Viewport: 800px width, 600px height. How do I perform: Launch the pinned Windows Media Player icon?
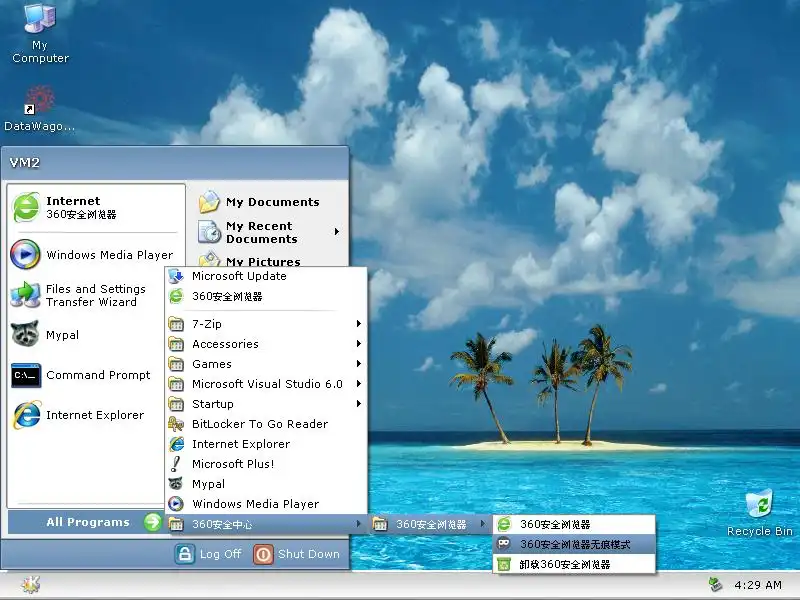(26, 254)
